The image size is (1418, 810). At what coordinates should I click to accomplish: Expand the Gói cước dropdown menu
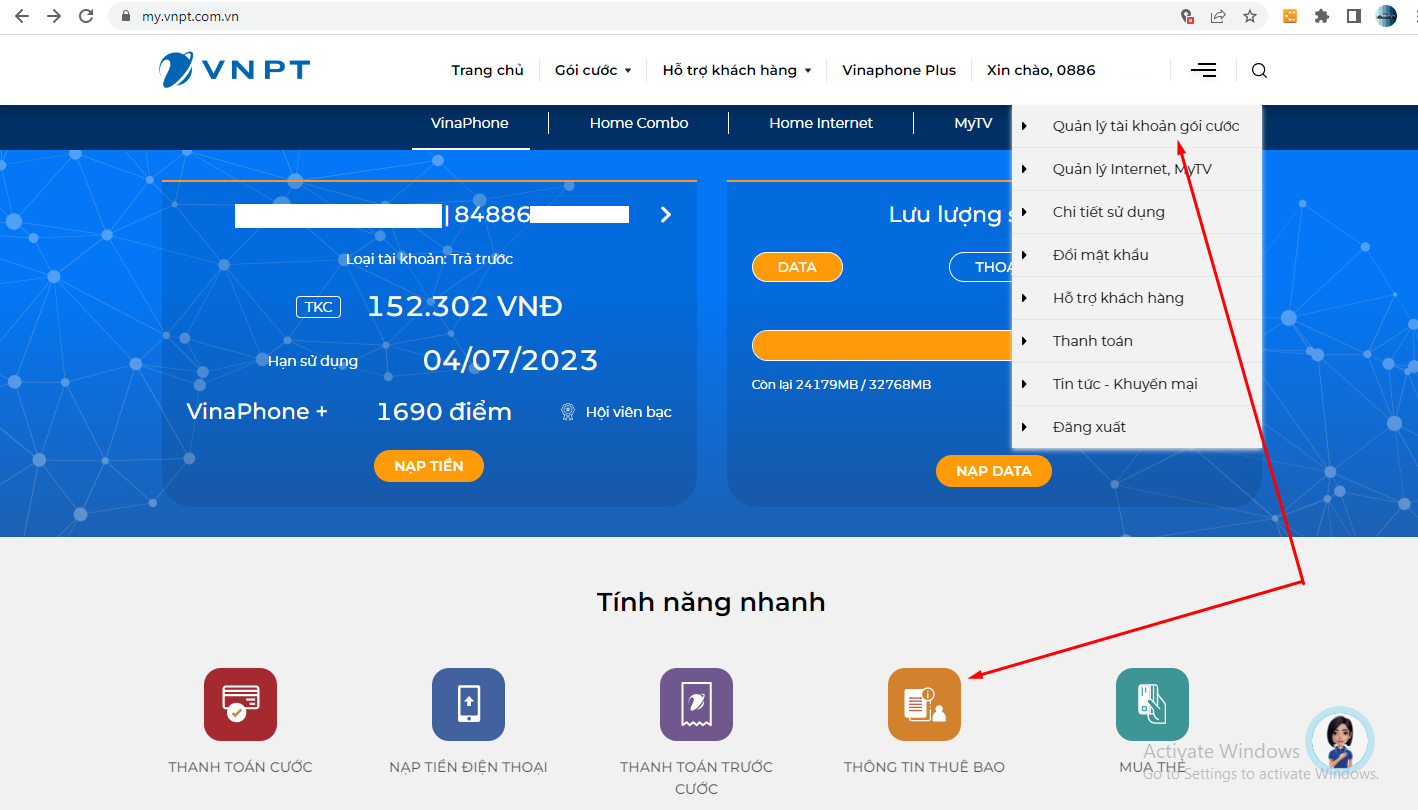pos(593,70)
